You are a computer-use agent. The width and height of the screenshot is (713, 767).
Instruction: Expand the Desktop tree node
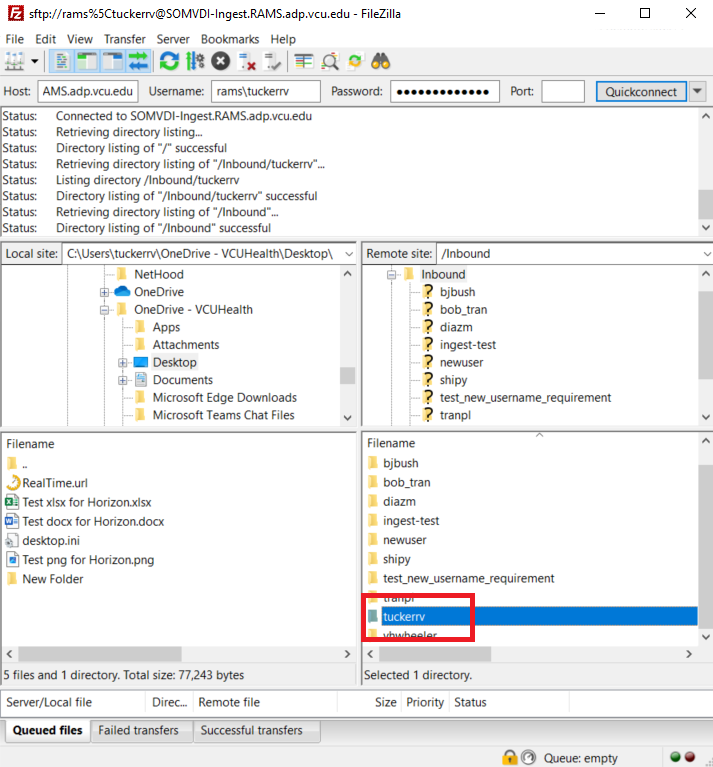122,362
